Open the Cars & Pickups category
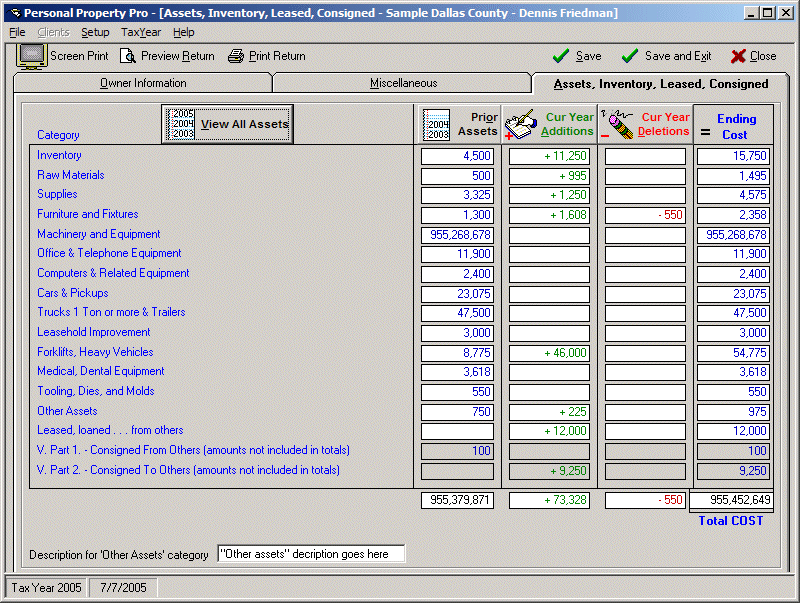This screenshot has height=603, width=800. coord(72,293)
